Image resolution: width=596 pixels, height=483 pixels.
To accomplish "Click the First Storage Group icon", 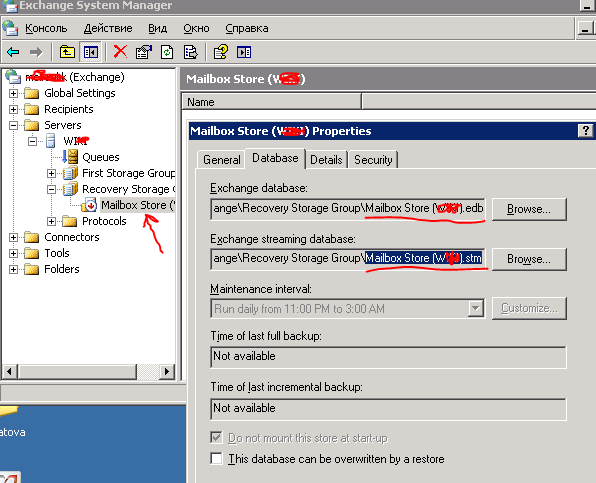I will point(70,173).
